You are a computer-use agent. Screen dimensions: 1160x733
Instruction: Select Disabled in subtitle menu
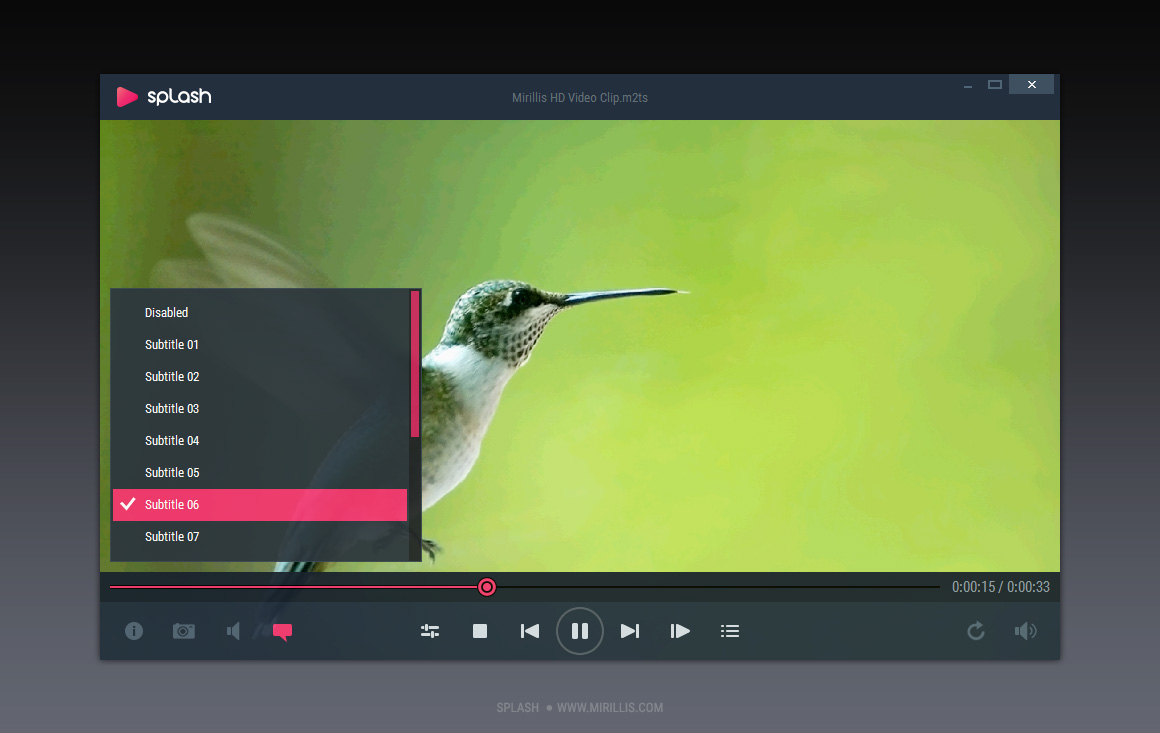point(260,313)
